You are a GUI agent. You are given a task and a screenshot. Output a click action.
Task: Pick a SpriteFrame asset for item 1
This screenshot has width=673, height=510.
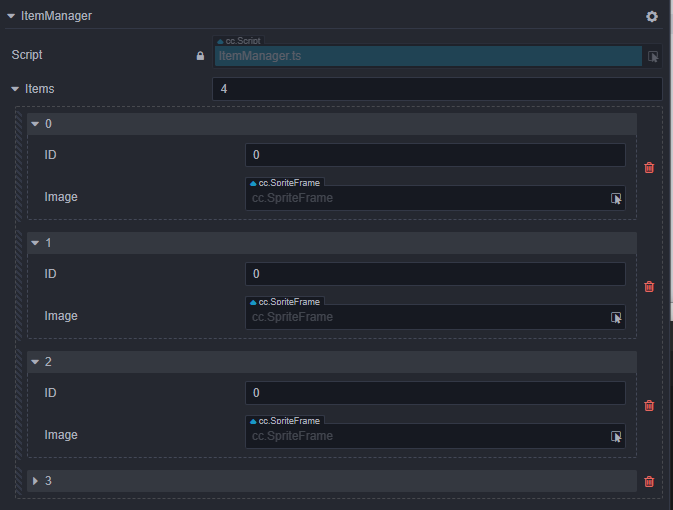tap(616, 317)
